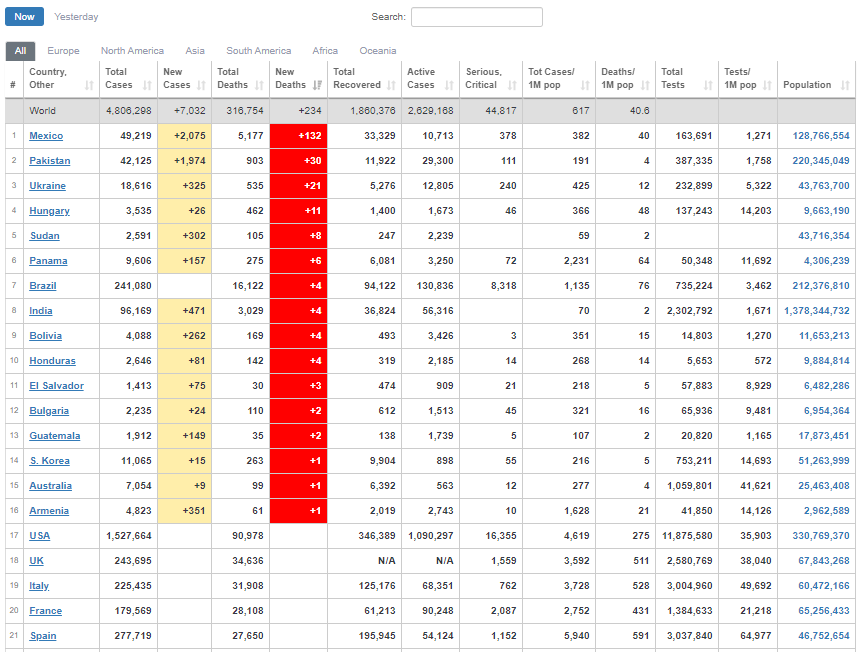Select Italy total tests 3,004,960
Screen dimensions: 862x652
(687, 586)
